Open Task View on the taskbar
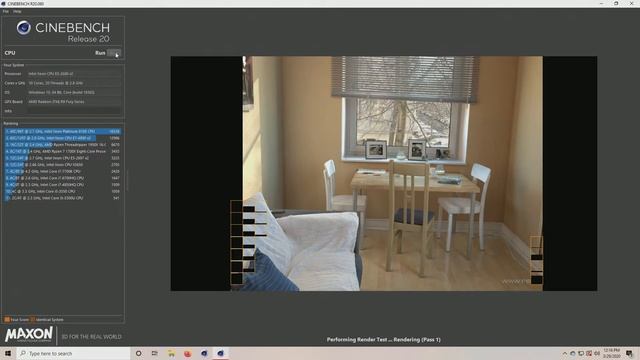This screenshot has height=360, width=640. point(155,353)
